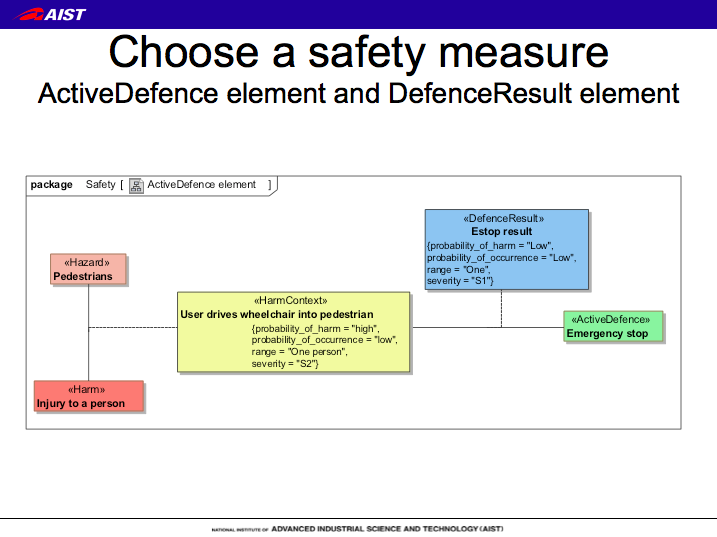
Task: Click the «Hazard» stereotype label
Action: [x=88, y=263]
